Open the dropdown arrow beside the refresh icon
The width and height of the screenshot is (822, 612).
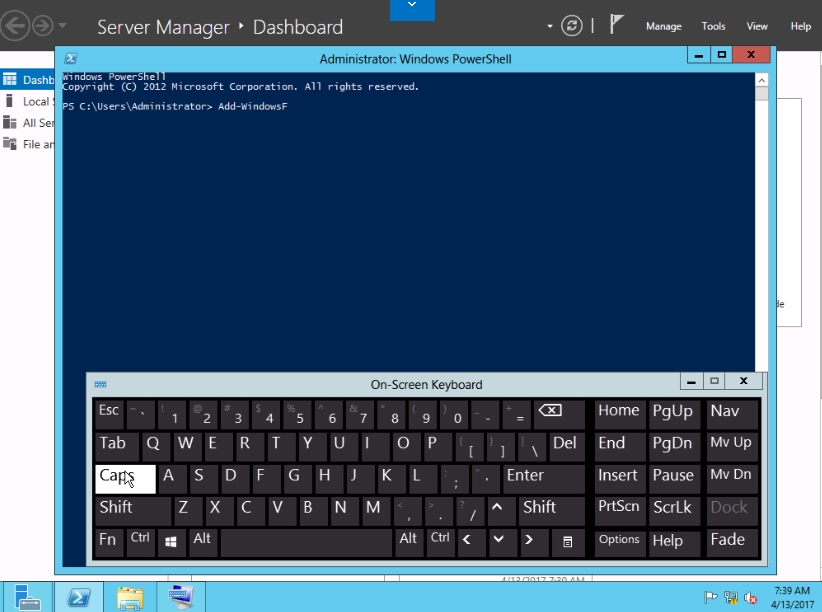[x=550, y=26]
